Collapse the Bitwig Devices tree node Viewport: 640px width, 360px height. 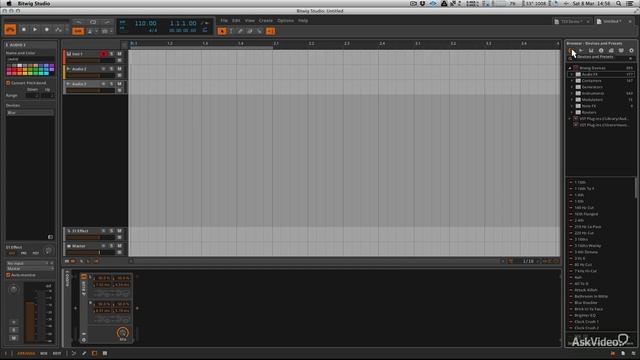tap(570, 68)
